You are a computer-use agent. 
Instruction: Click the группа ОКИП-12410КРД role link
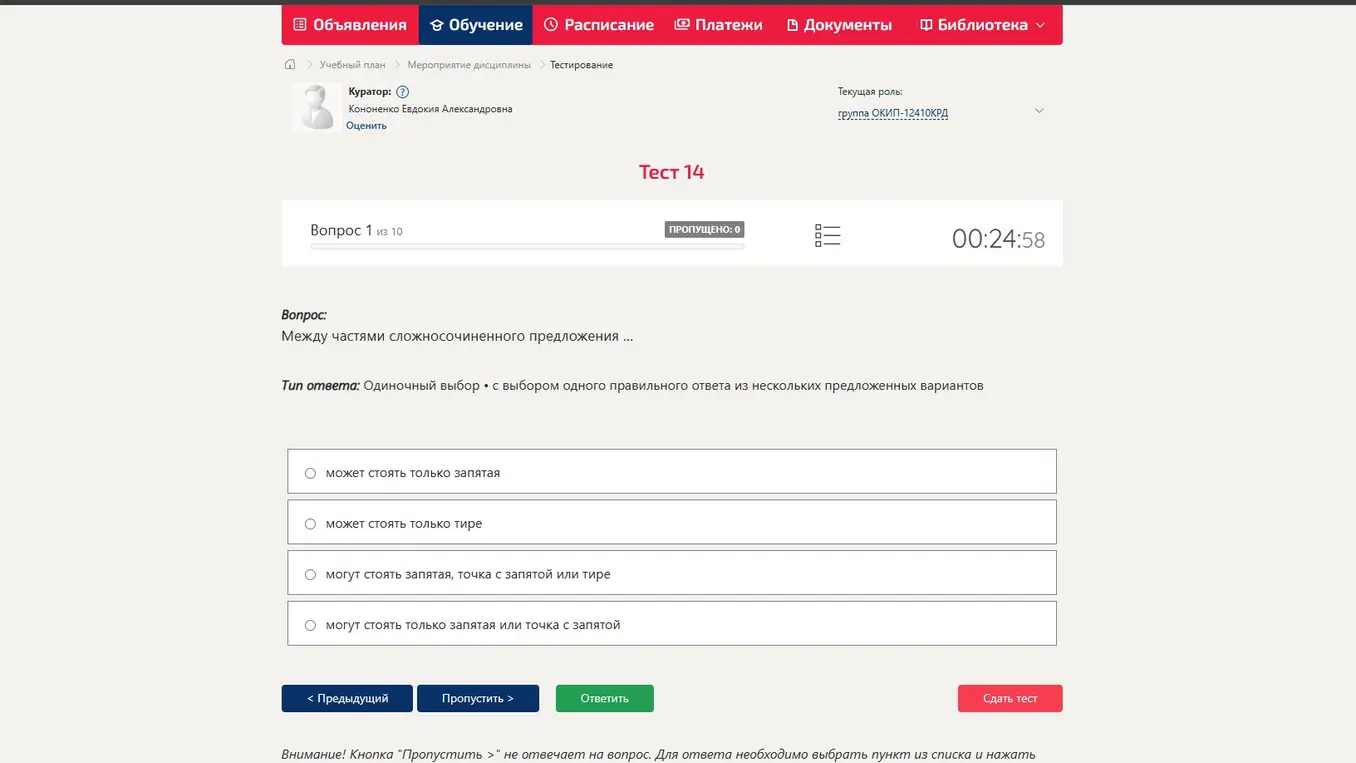(x=893, y=113)
